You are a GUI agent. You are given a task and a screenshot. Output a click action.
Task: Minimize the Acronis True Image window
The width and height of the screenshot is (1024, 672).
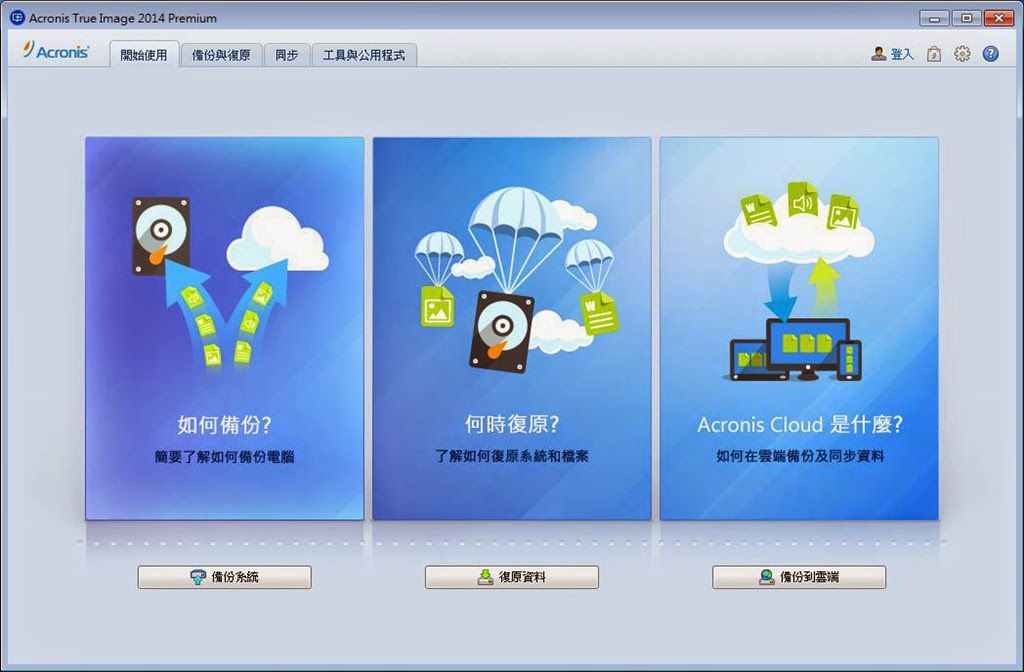(935, 18)
